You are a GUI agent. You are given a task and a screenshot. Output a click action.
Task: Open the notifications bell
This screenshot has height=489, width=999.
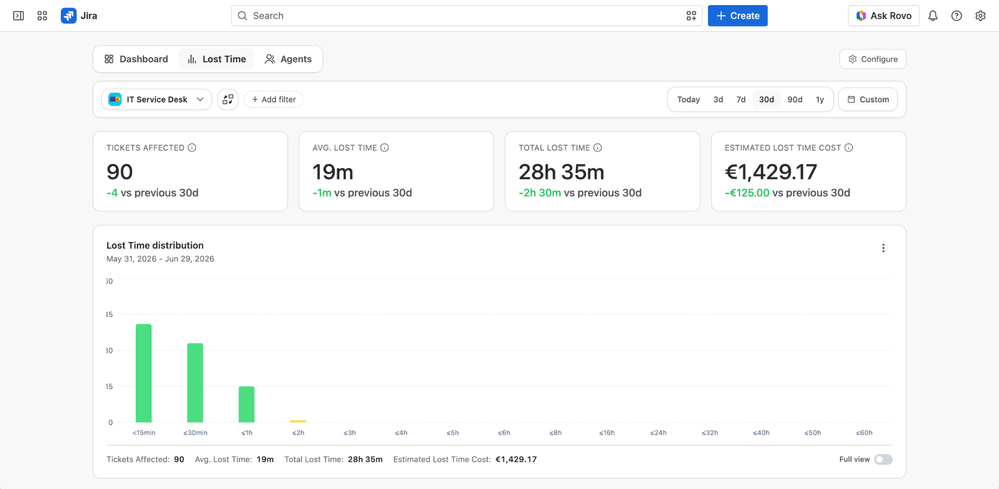pos(933,16)
